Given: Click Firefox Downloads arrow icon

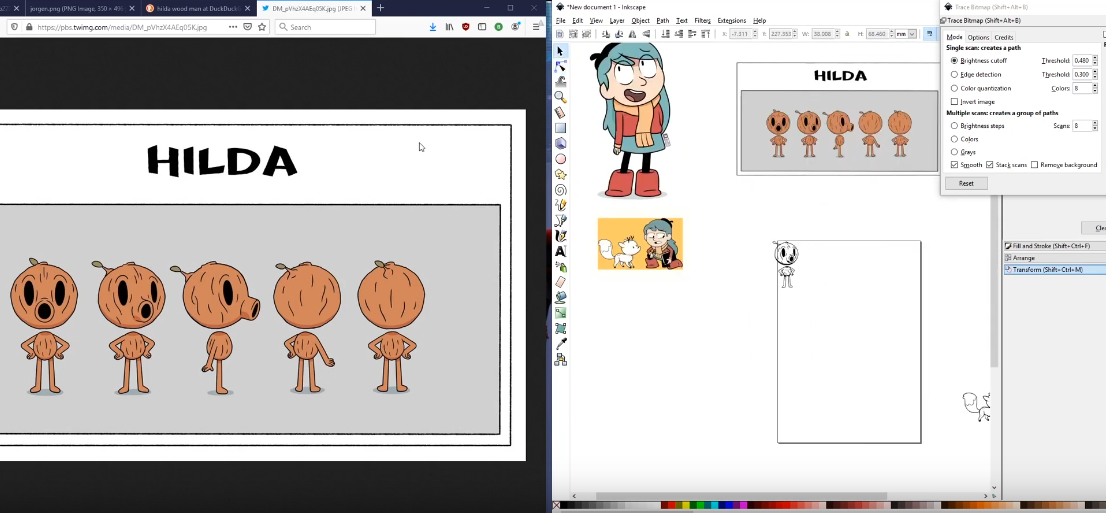Looking at the screenshot, I should point(433,27).
